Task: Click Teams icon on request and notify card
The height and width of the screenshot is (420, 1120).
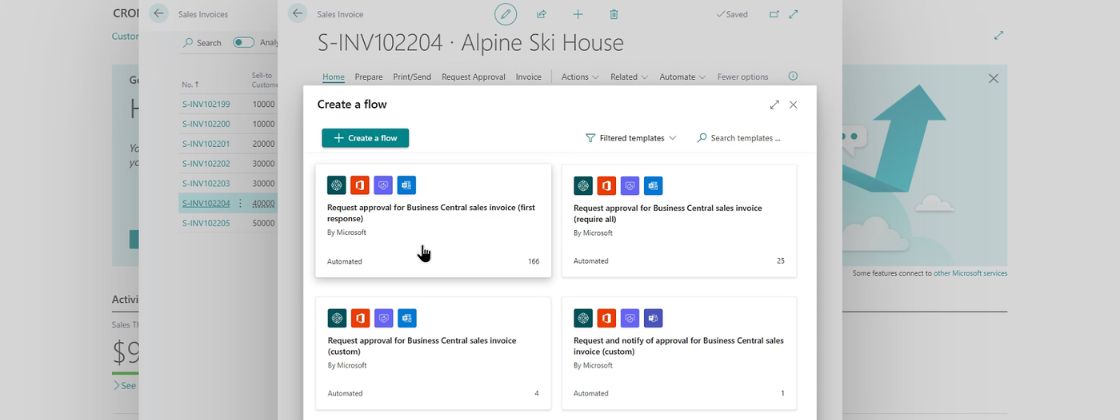Action: pos(653,318)
